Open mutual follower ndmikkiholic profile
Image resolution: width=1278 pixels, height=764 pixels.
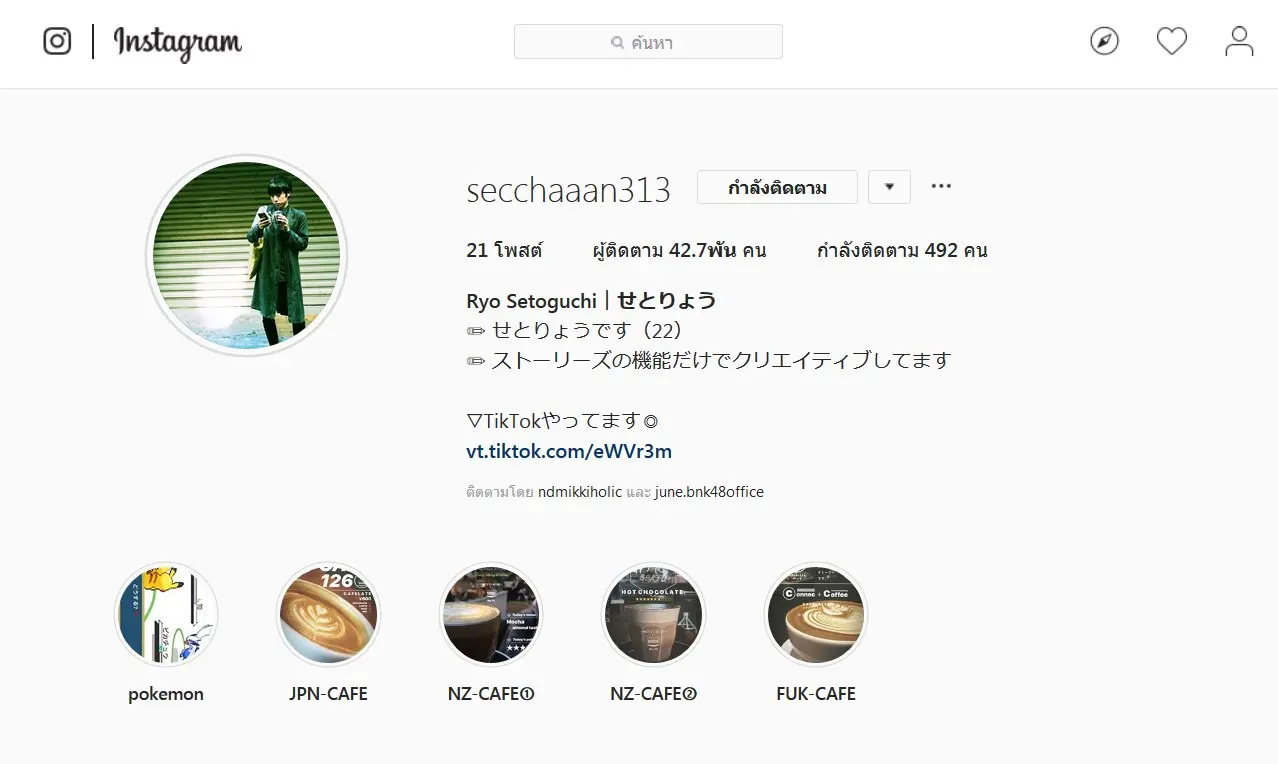pyautogui.click(x=580, y=492)
